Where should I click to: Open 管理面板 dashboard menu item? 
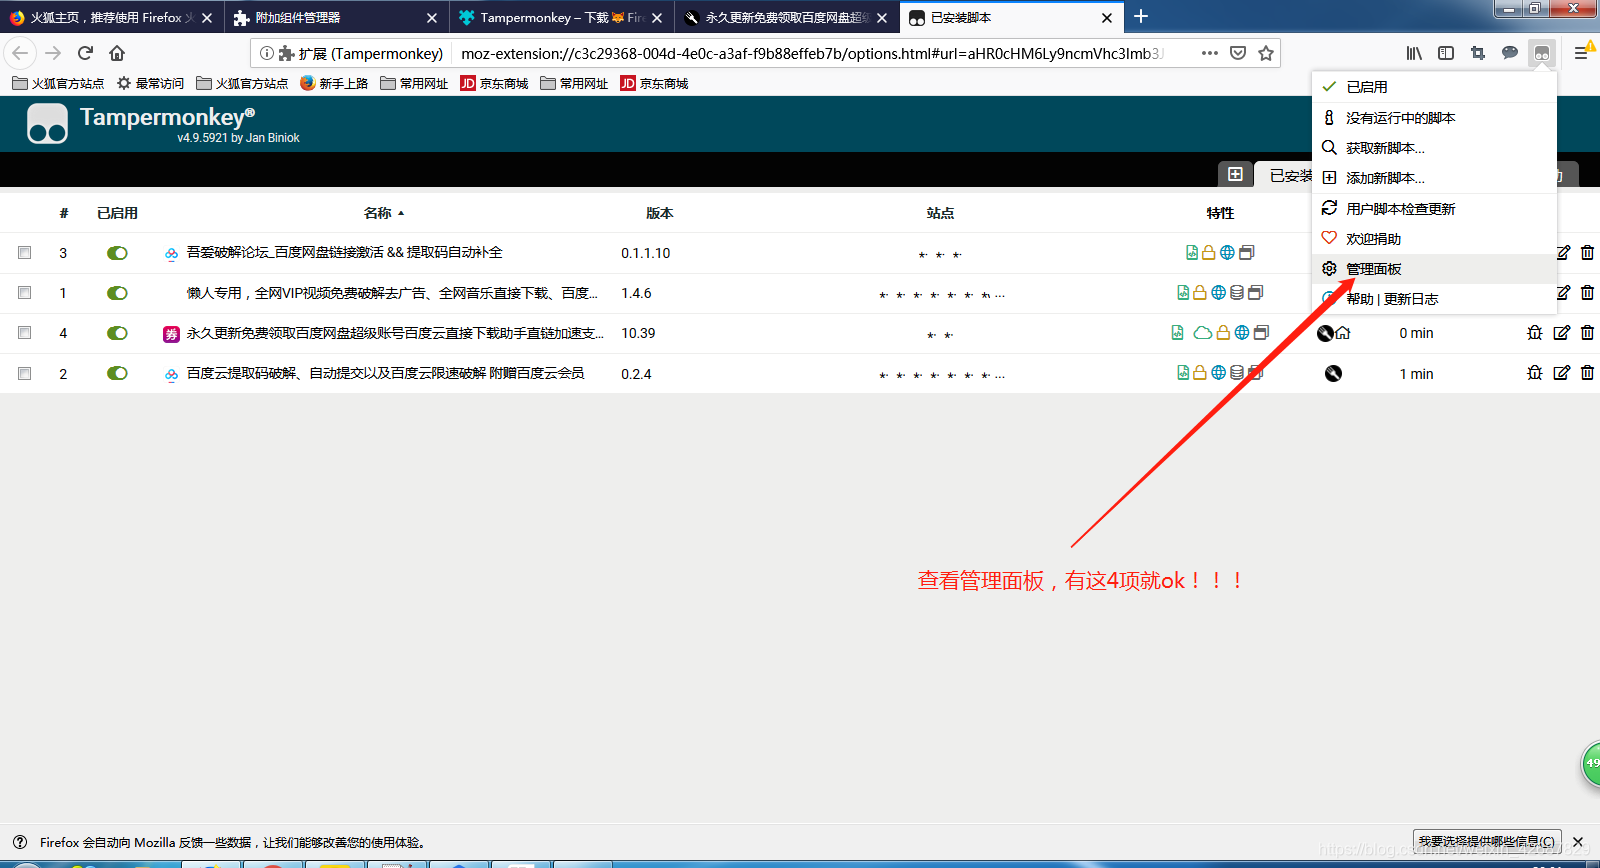1434,269
